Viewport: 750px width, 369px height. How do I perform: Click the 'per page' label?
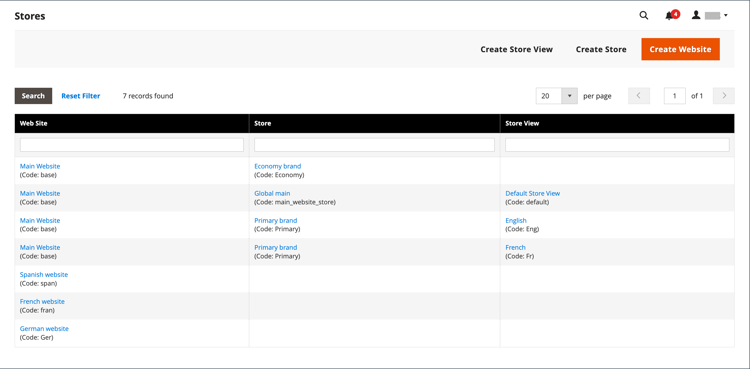click(597, 96)
